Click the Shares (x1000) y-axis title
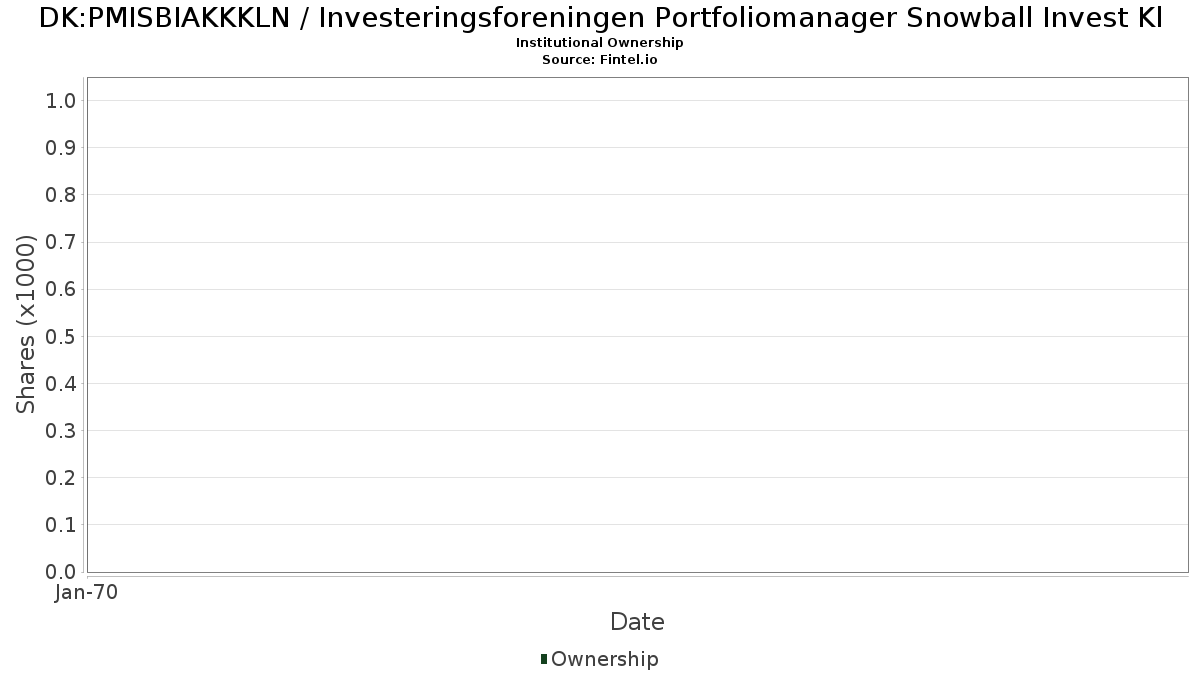The width and height of the screenshot is (1200, 675). pyautogui.click(x=27, y=325)
